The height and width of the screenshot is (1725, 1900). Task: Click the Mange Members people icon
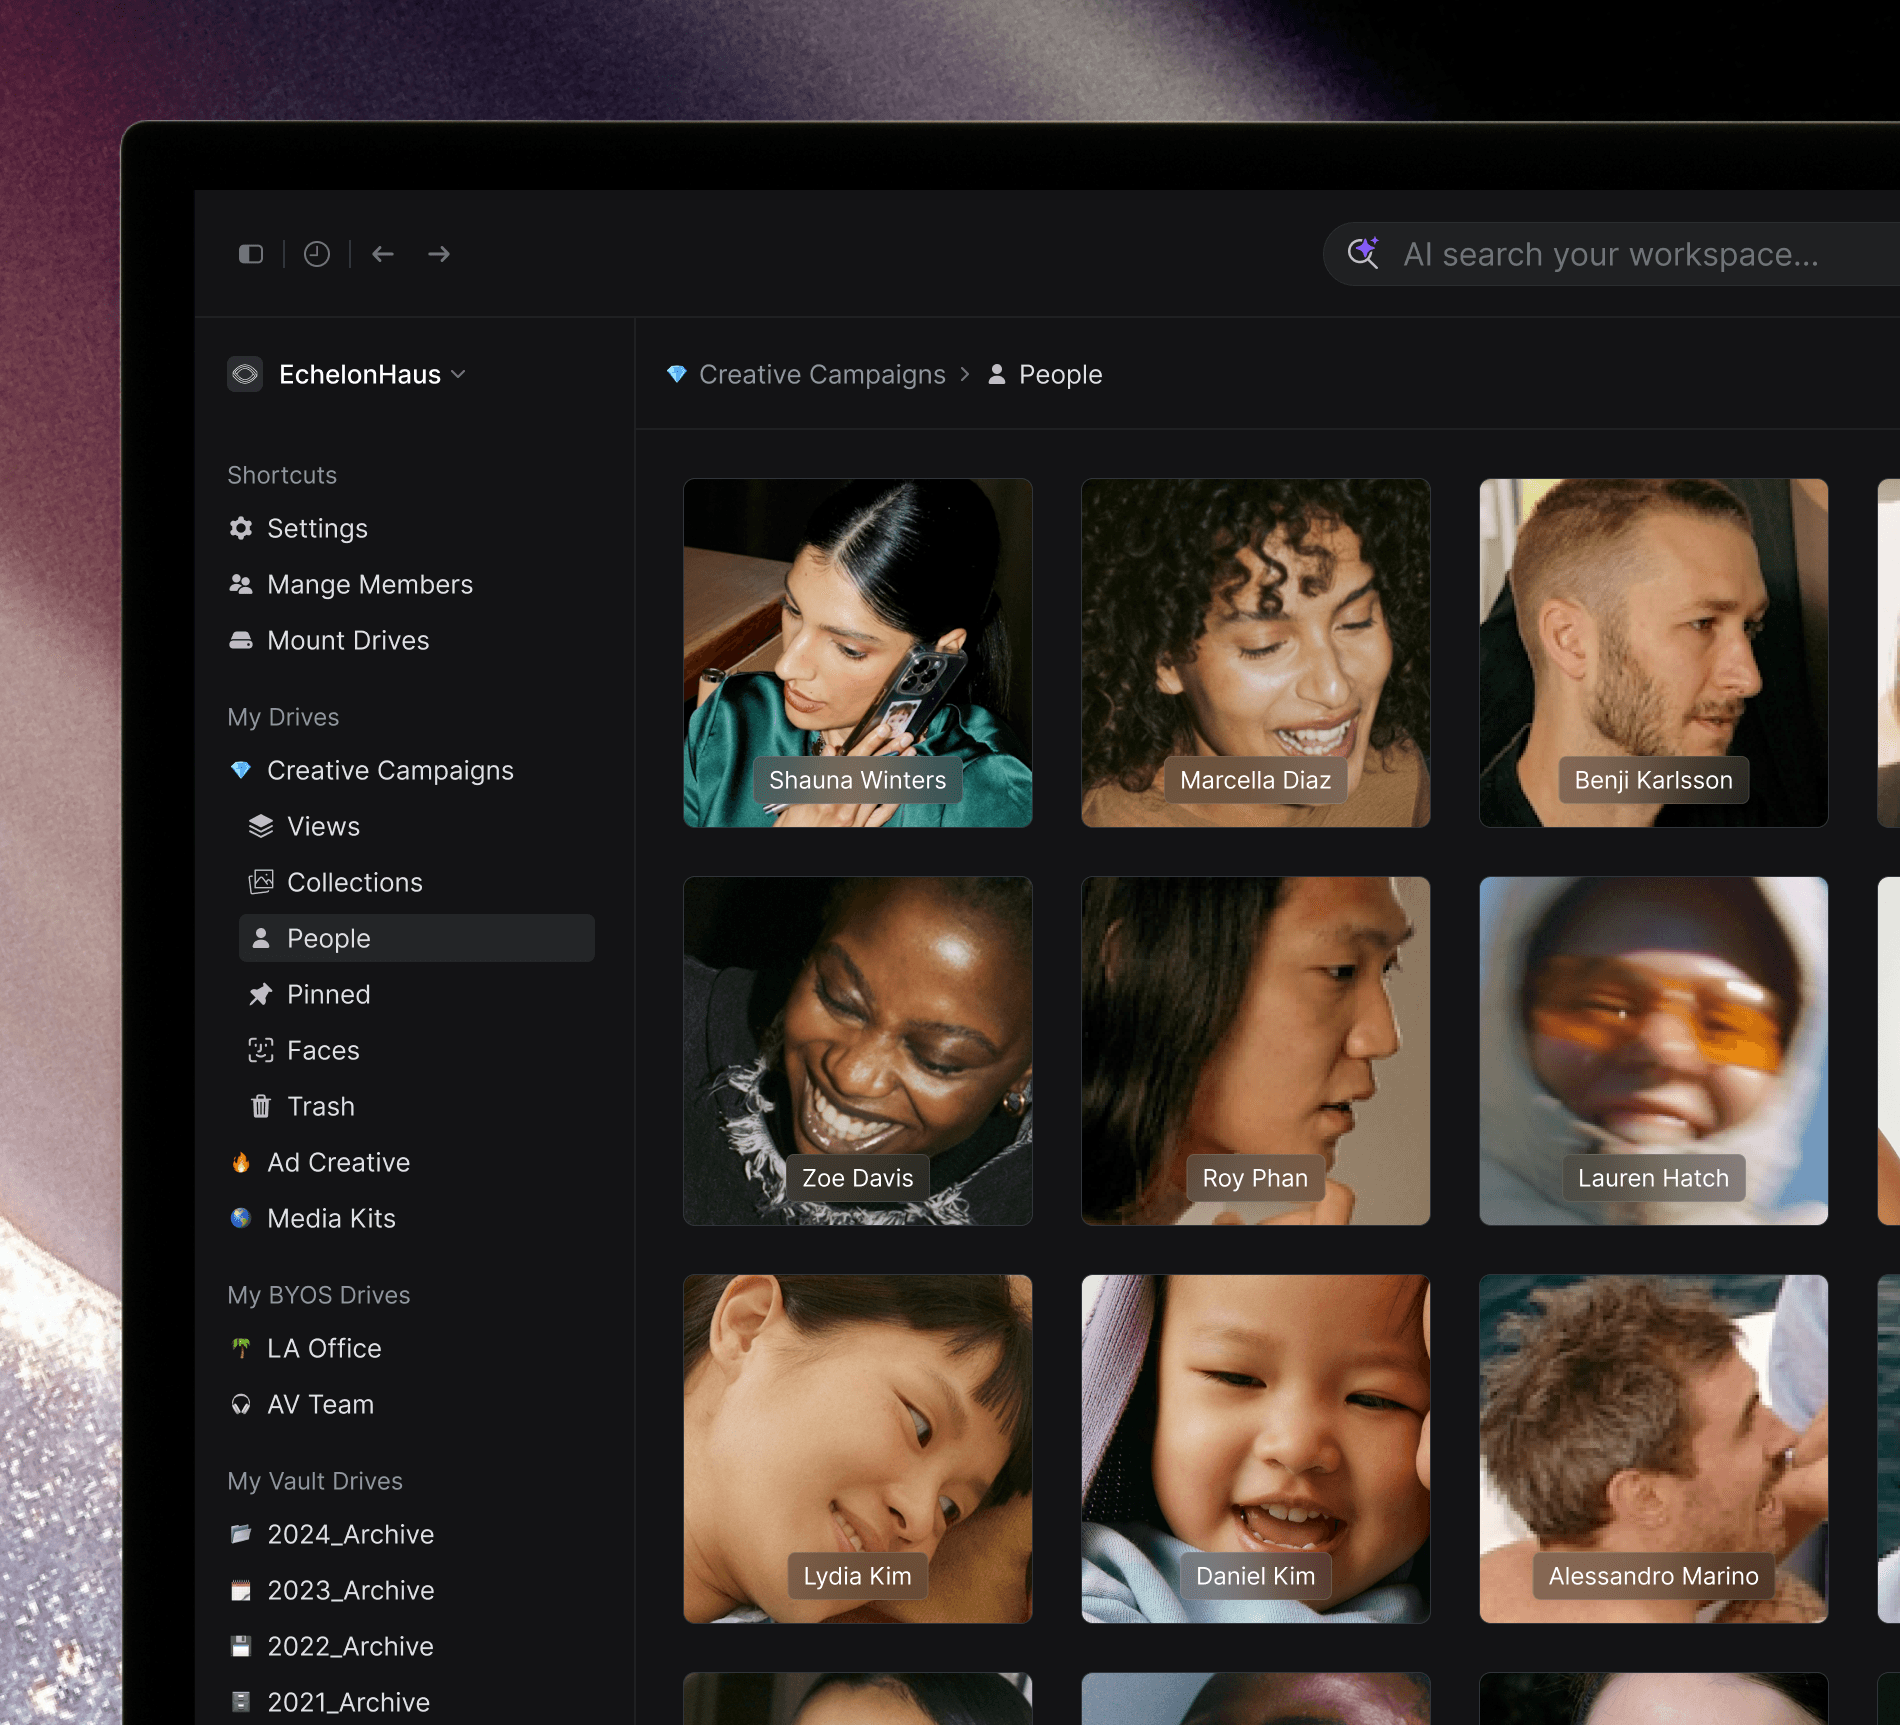[x=241, y=584]
